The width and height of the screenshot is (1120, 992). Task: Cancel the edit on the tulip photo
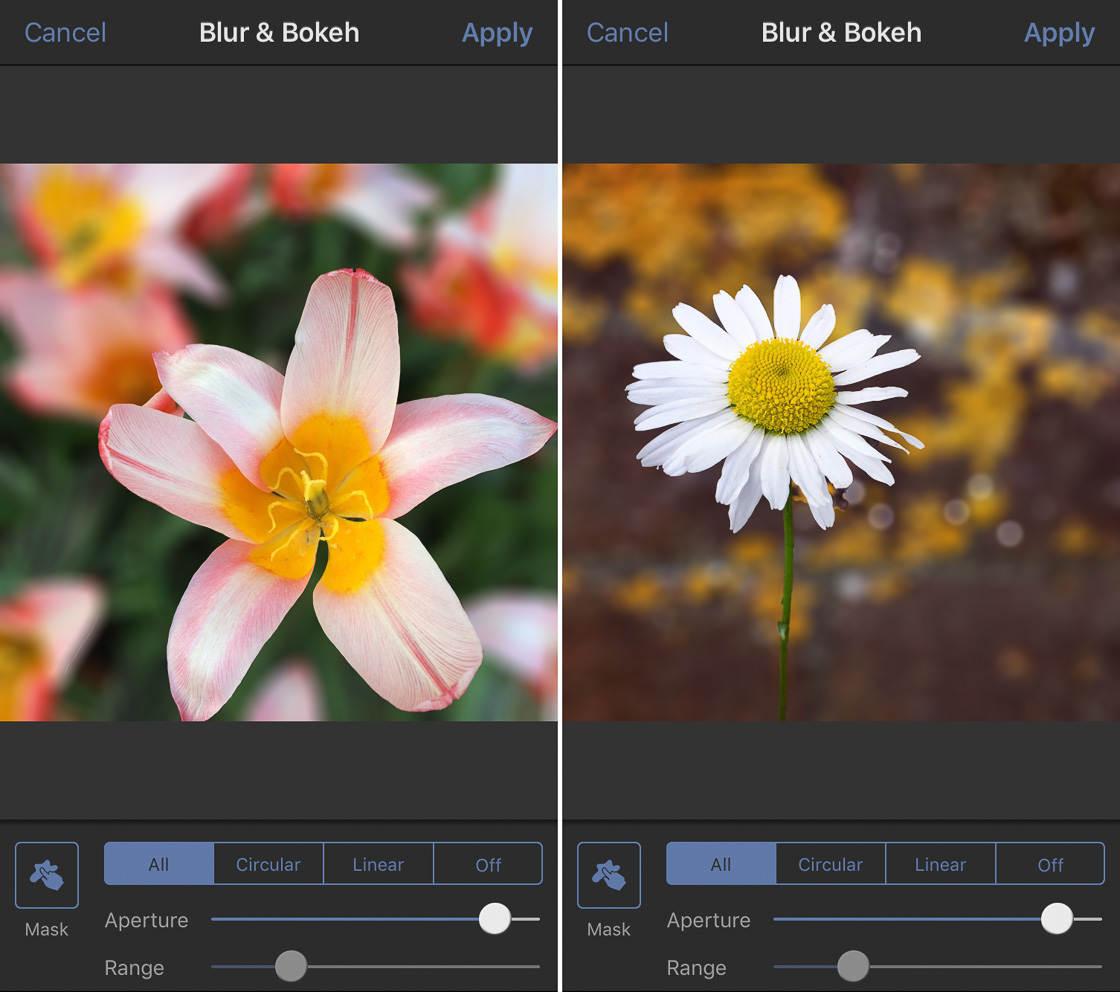coord(64,32)
